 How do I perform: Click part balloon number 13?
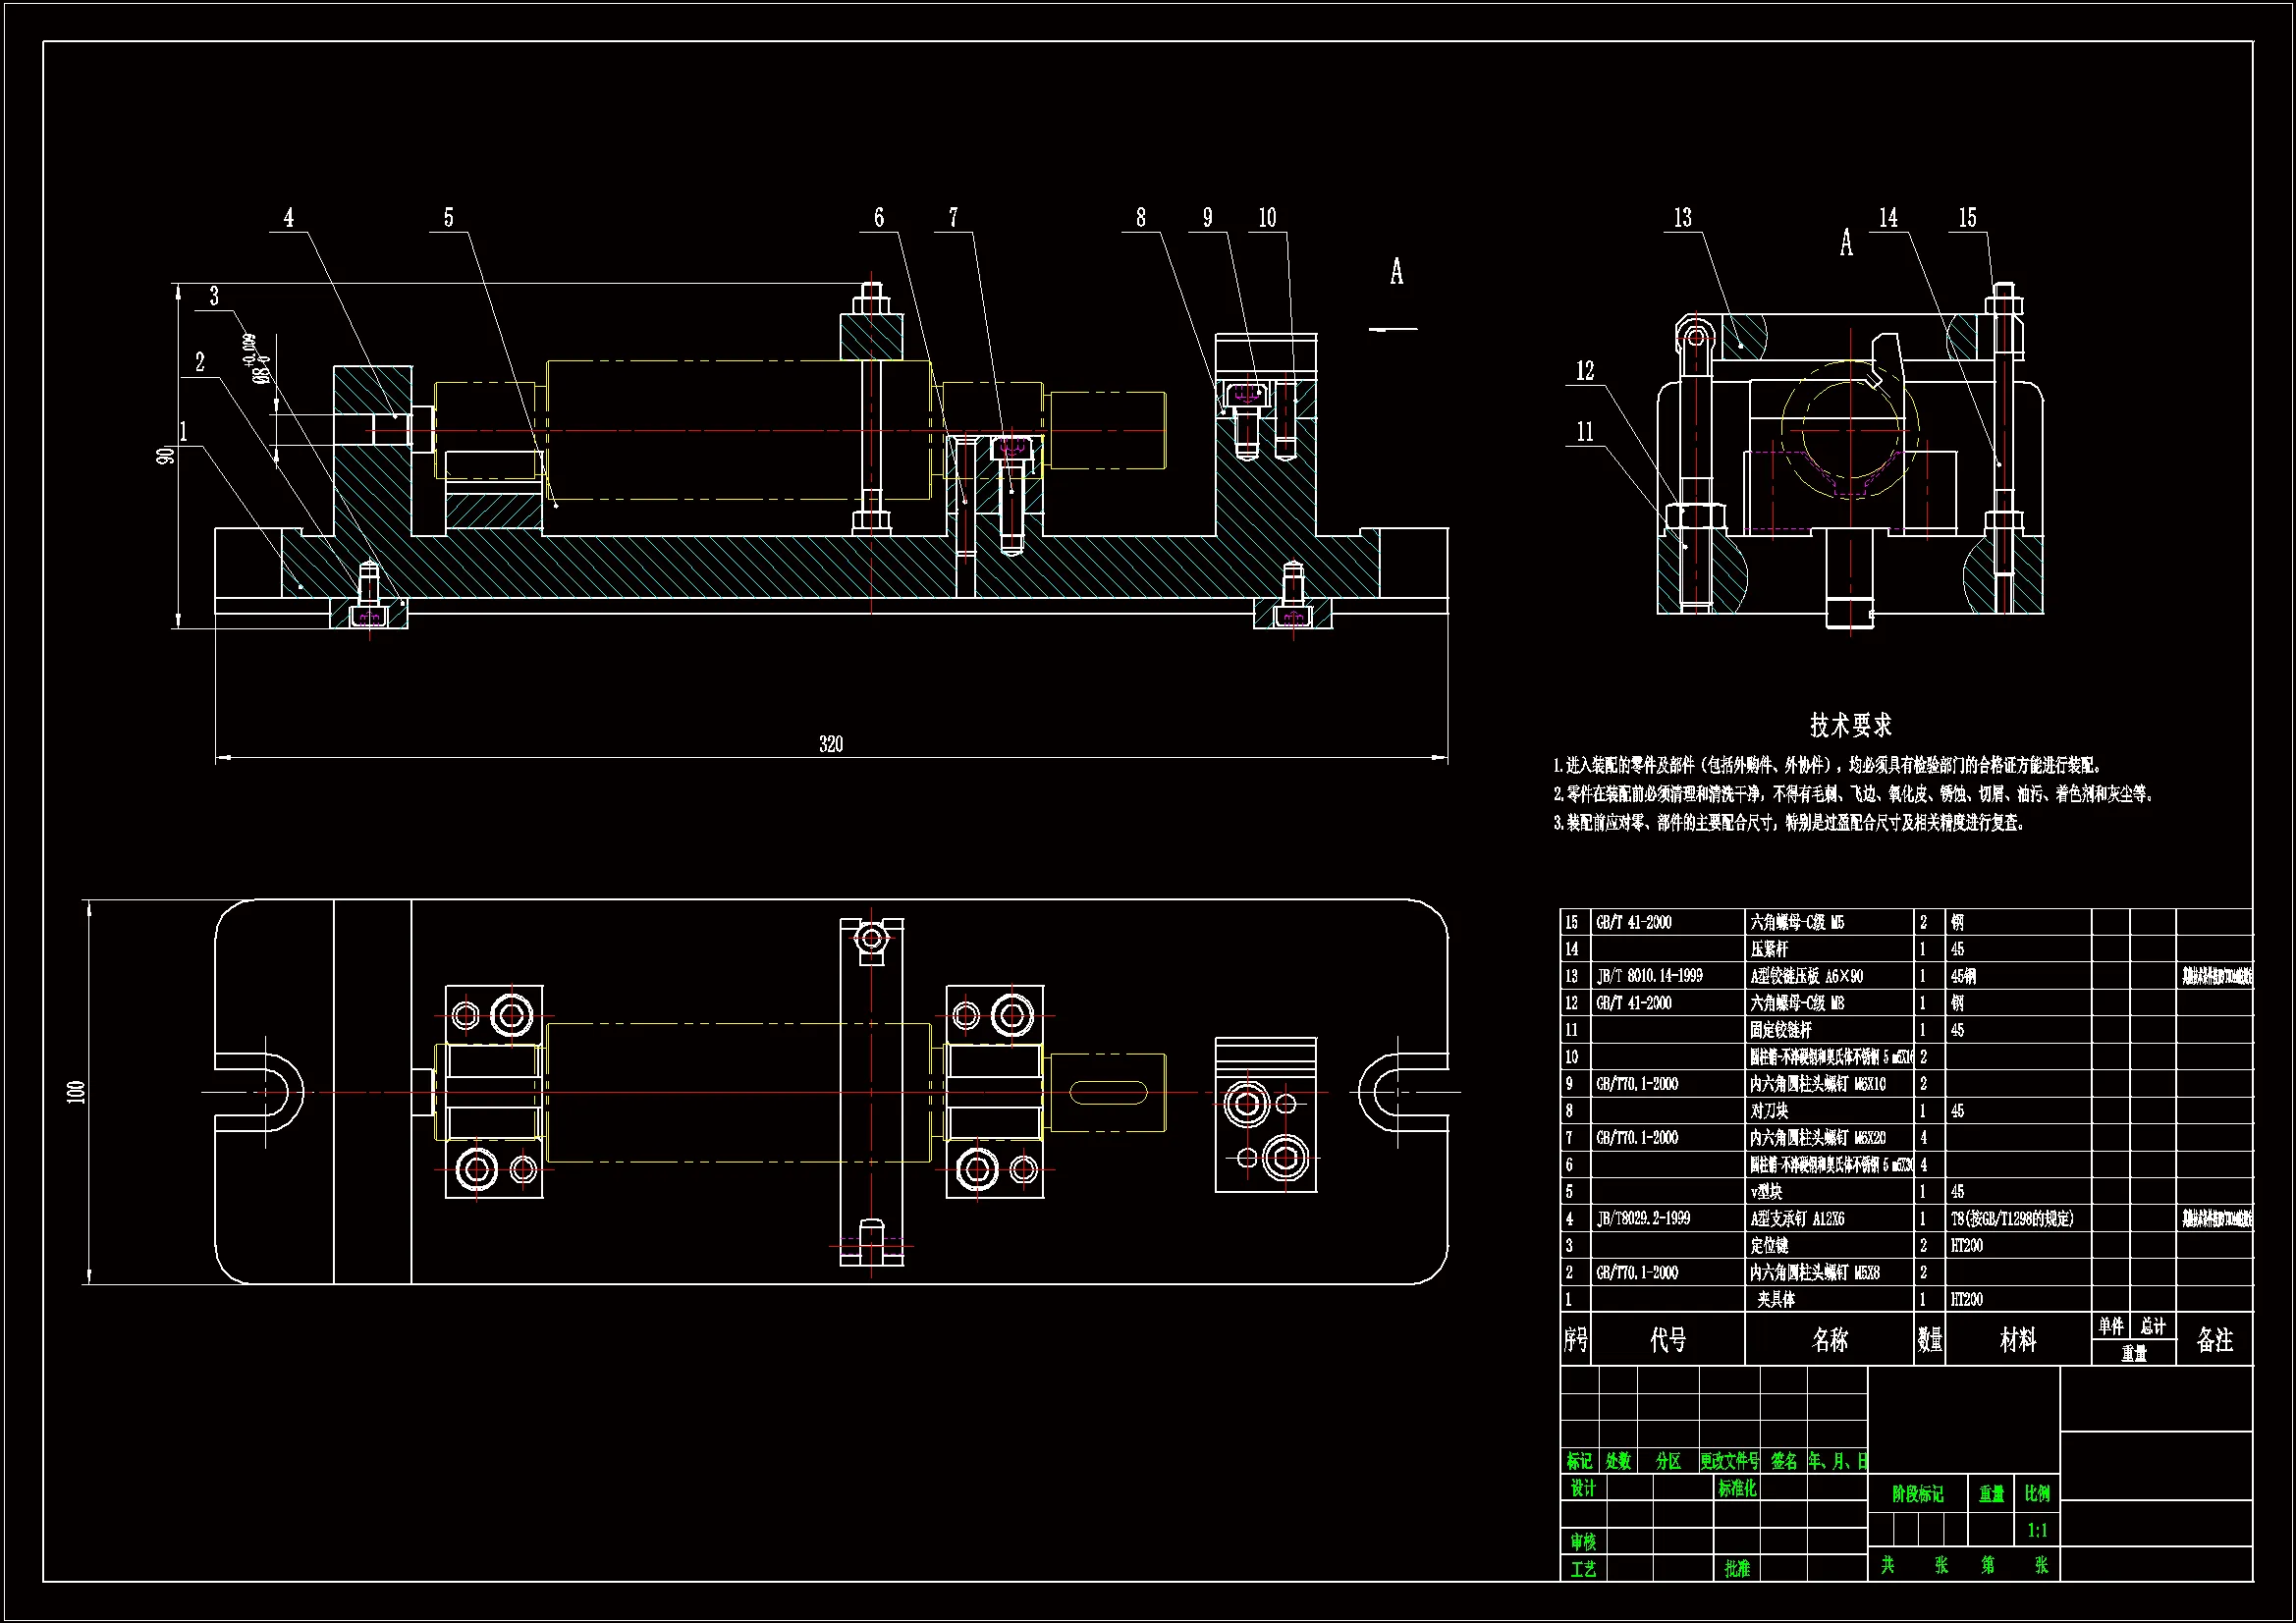[x=1683, y=218]
